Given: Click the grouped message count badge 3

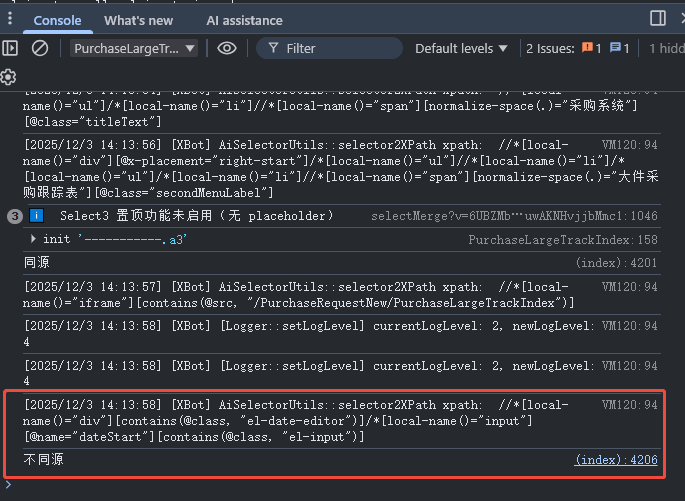Looking at the screenshot, I should tap(15, 216).
